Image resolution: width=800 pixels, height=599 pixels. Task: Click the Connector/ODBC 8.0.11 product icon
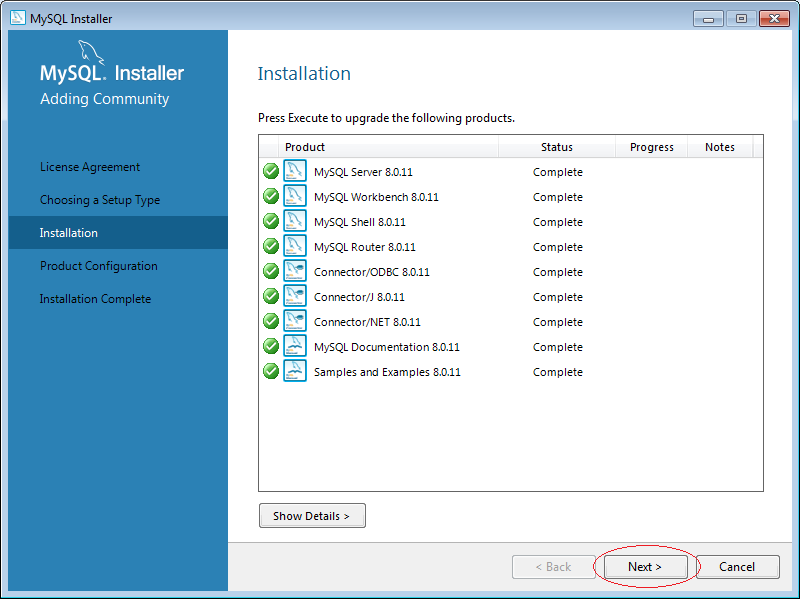[295, 271]
